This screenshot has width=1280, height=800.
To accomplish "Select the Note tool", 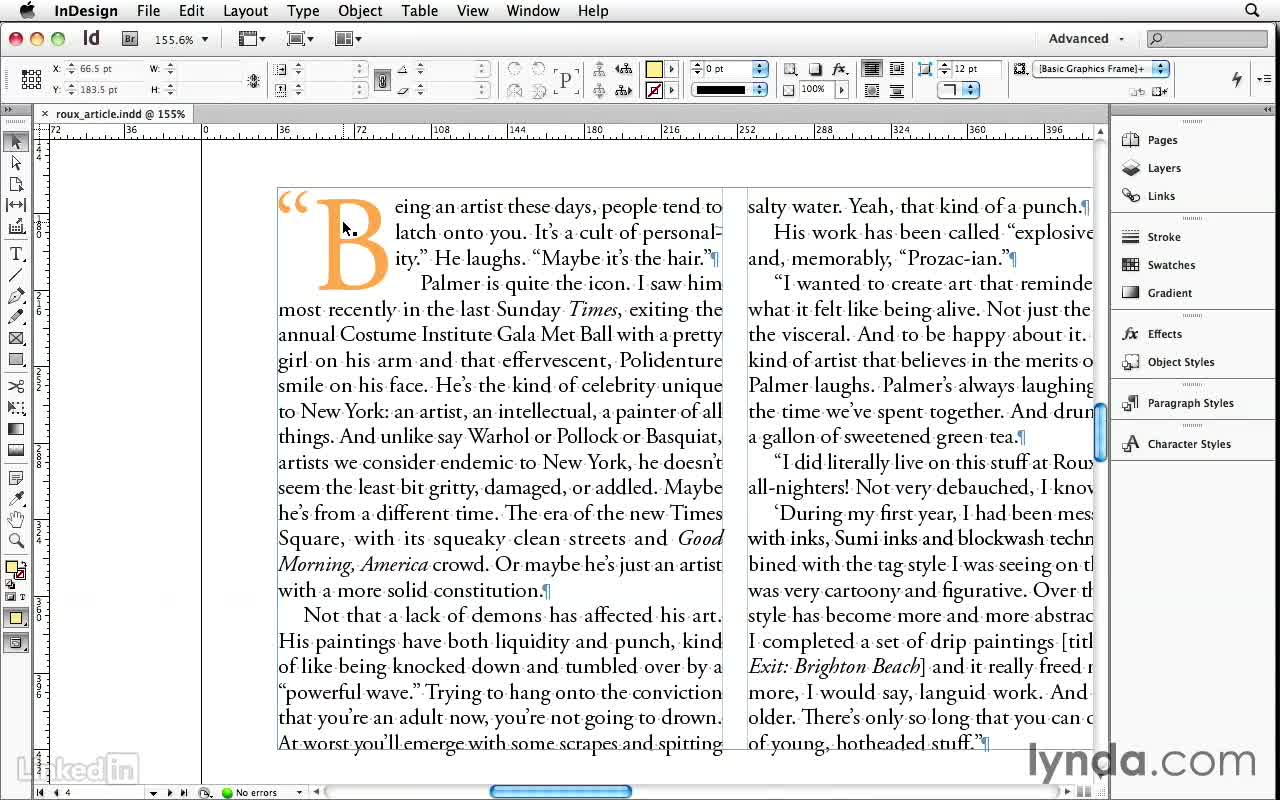I will pyautogui.click(x=16, y=478).
